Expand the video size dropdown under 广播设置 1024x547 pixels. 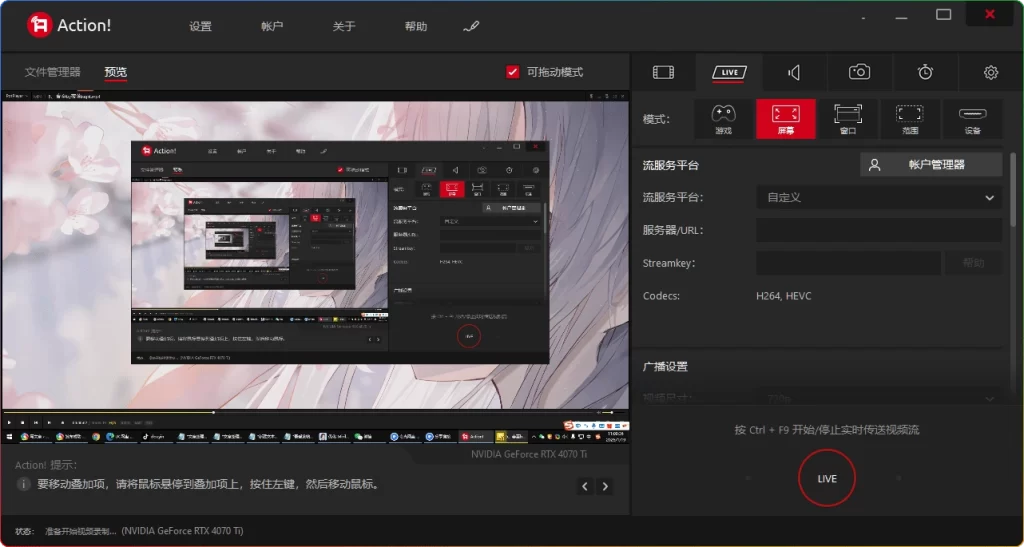click(x=879, y=397)
